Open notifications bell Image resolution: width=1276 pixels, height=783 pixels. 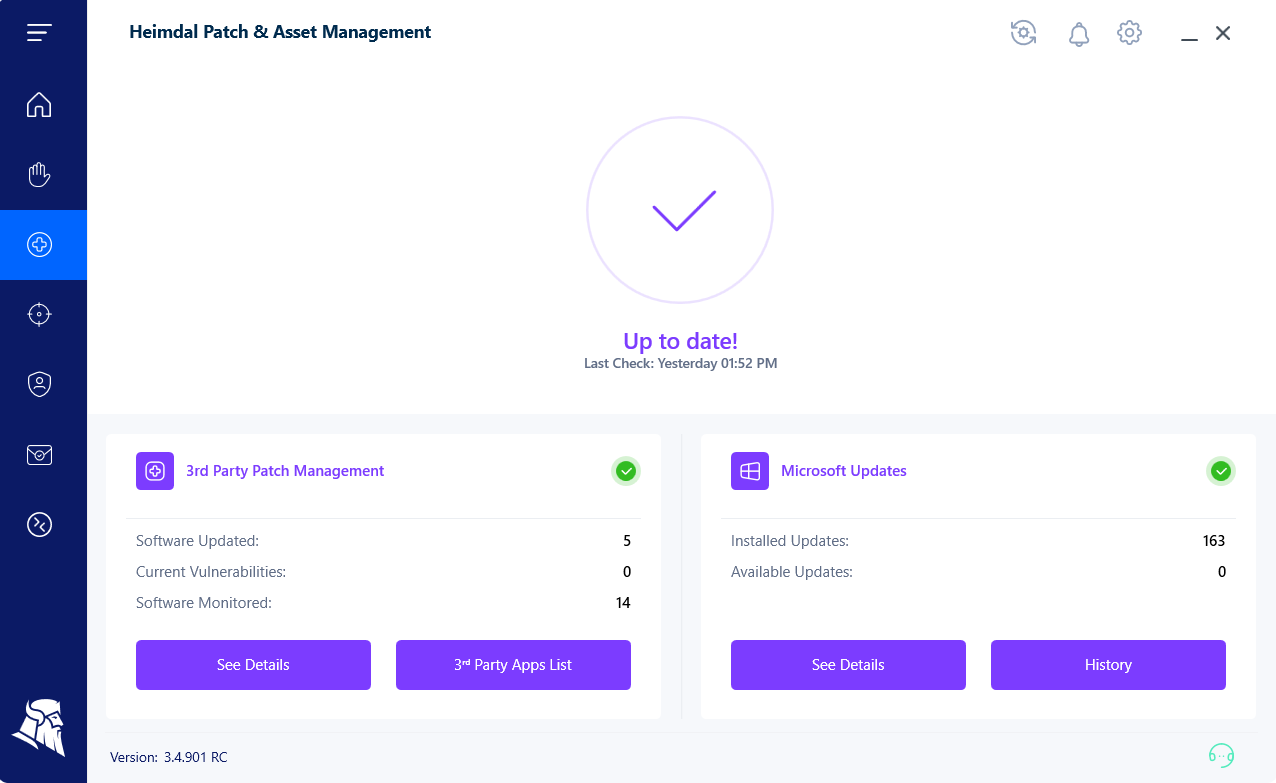1079,34
